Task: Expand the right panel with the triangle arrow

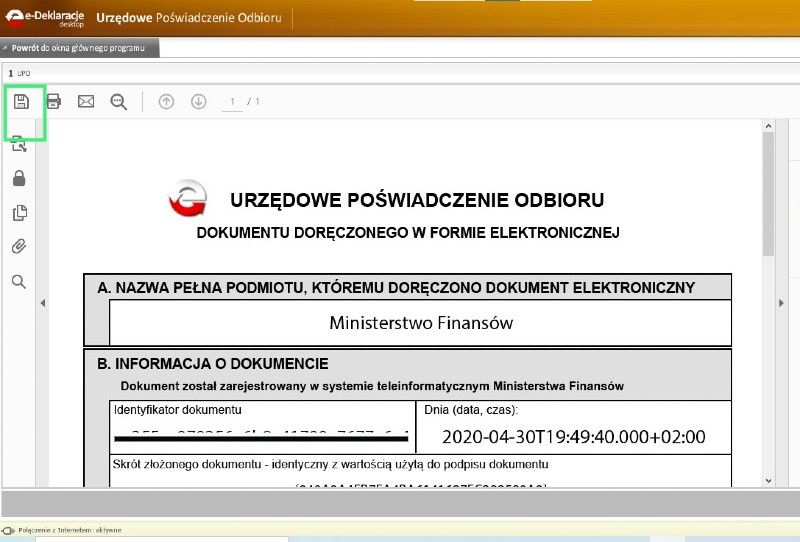Action: [x=781, y=303]
